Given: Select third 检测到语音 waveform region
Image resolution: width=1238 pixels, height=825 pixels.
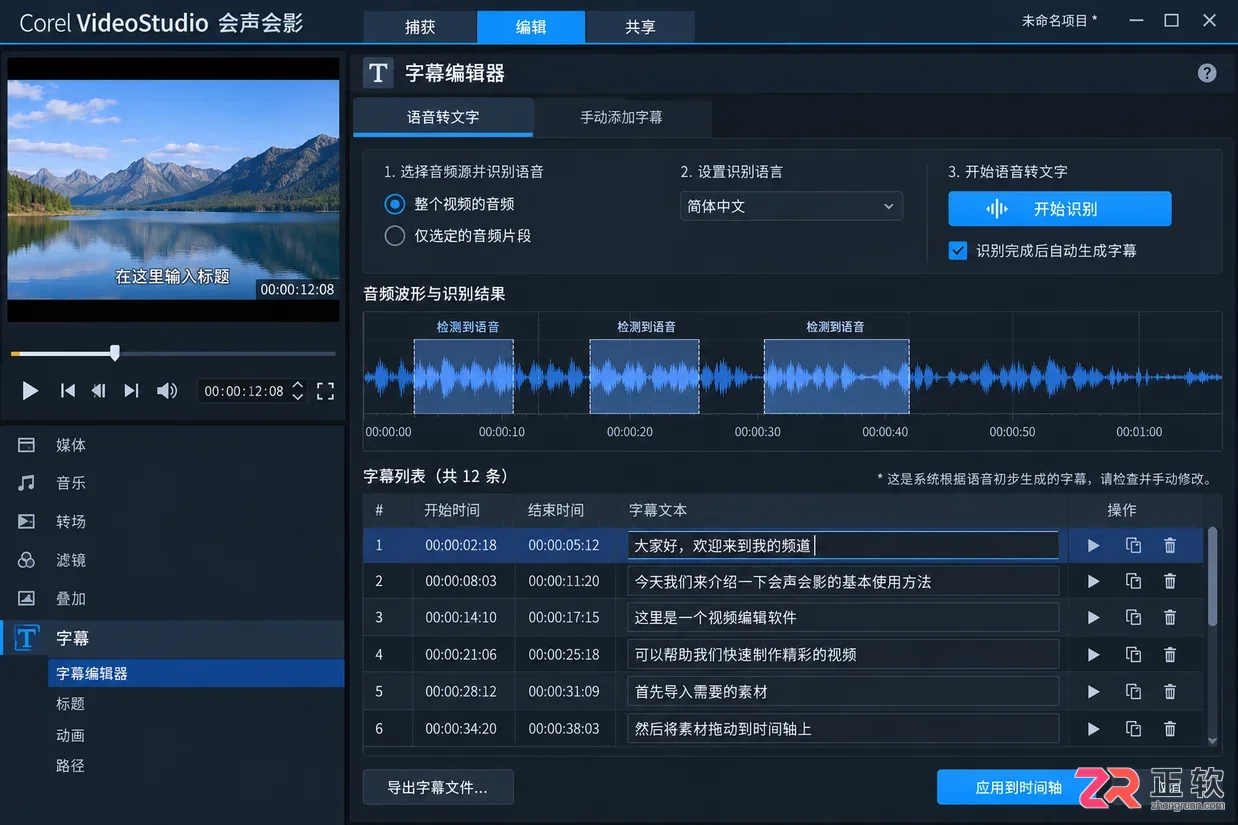Looking at the screenshot, I should [836, 376].
